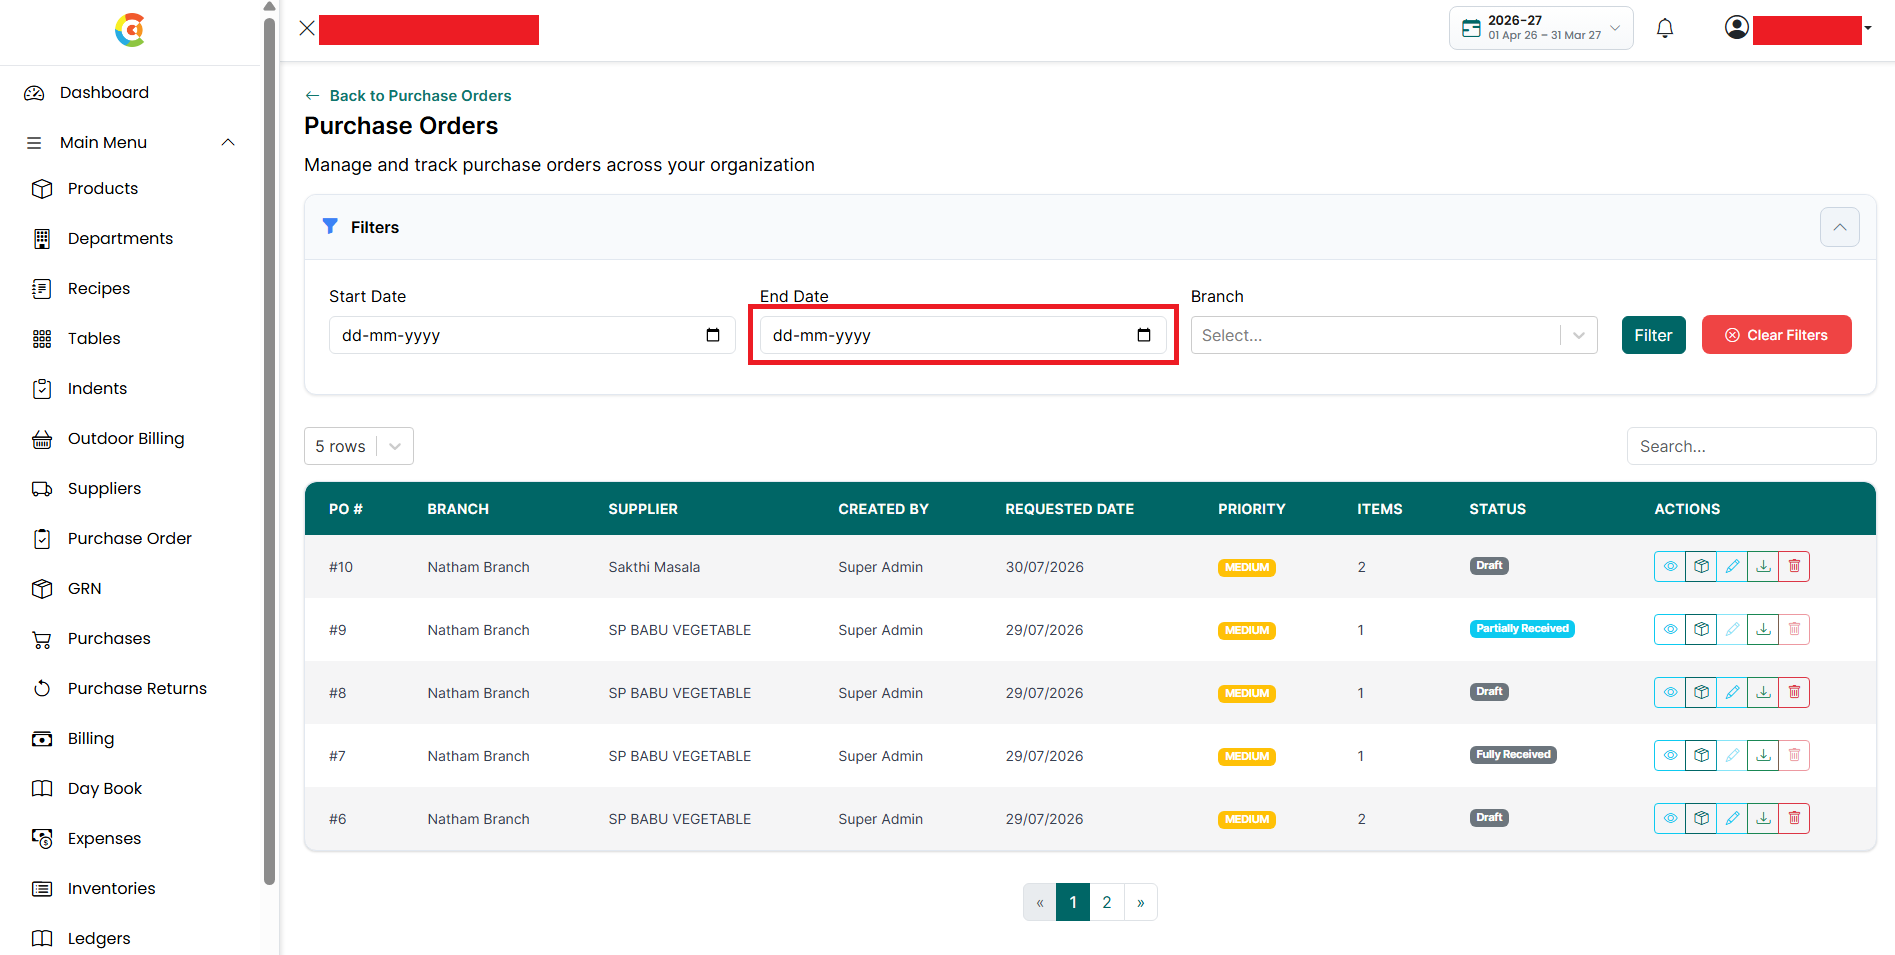Download purchase order #6
The width and height of the screenshot is (1895, 955).
point(1763,819)
